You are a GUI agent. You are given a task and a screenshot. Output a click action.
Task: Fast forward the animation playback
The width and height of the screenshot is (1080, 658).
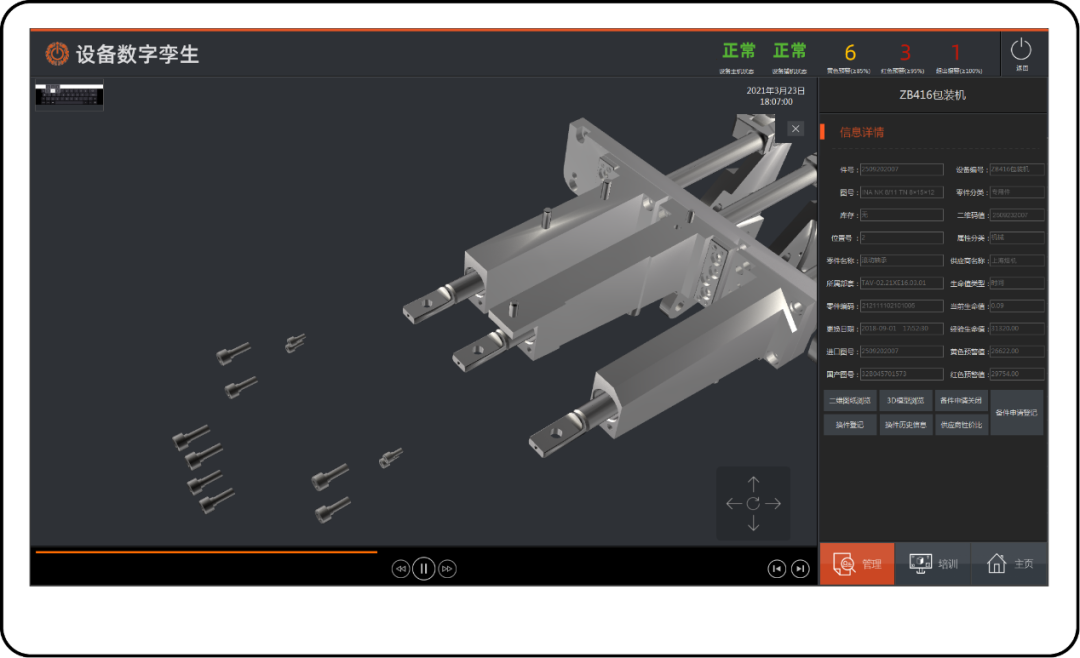(x=448, y=569)
